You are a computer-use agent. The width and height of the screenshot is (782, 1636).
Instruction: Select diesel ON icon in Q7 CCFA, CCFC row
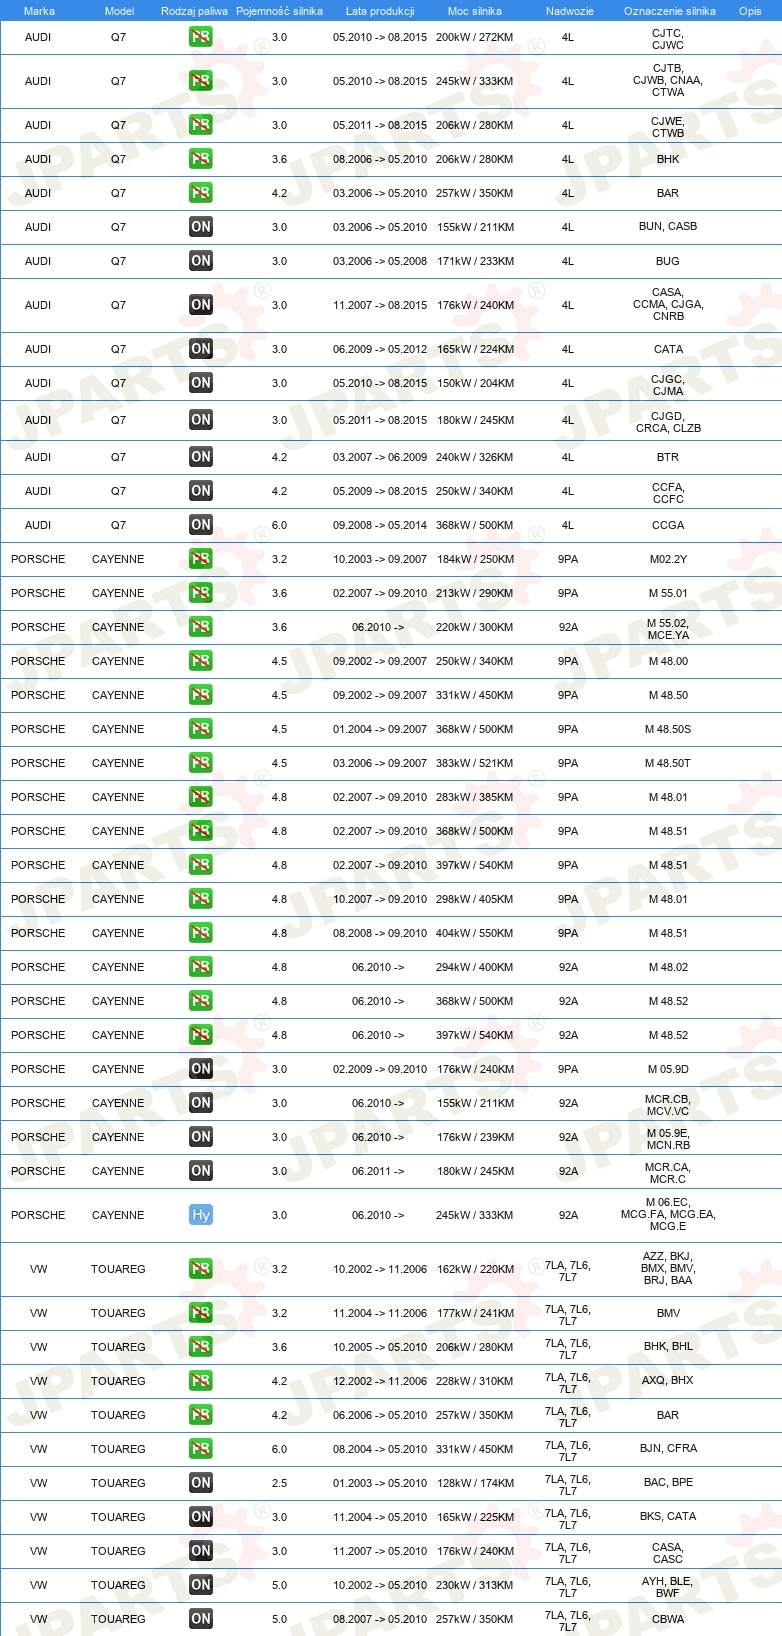[201, 491]
